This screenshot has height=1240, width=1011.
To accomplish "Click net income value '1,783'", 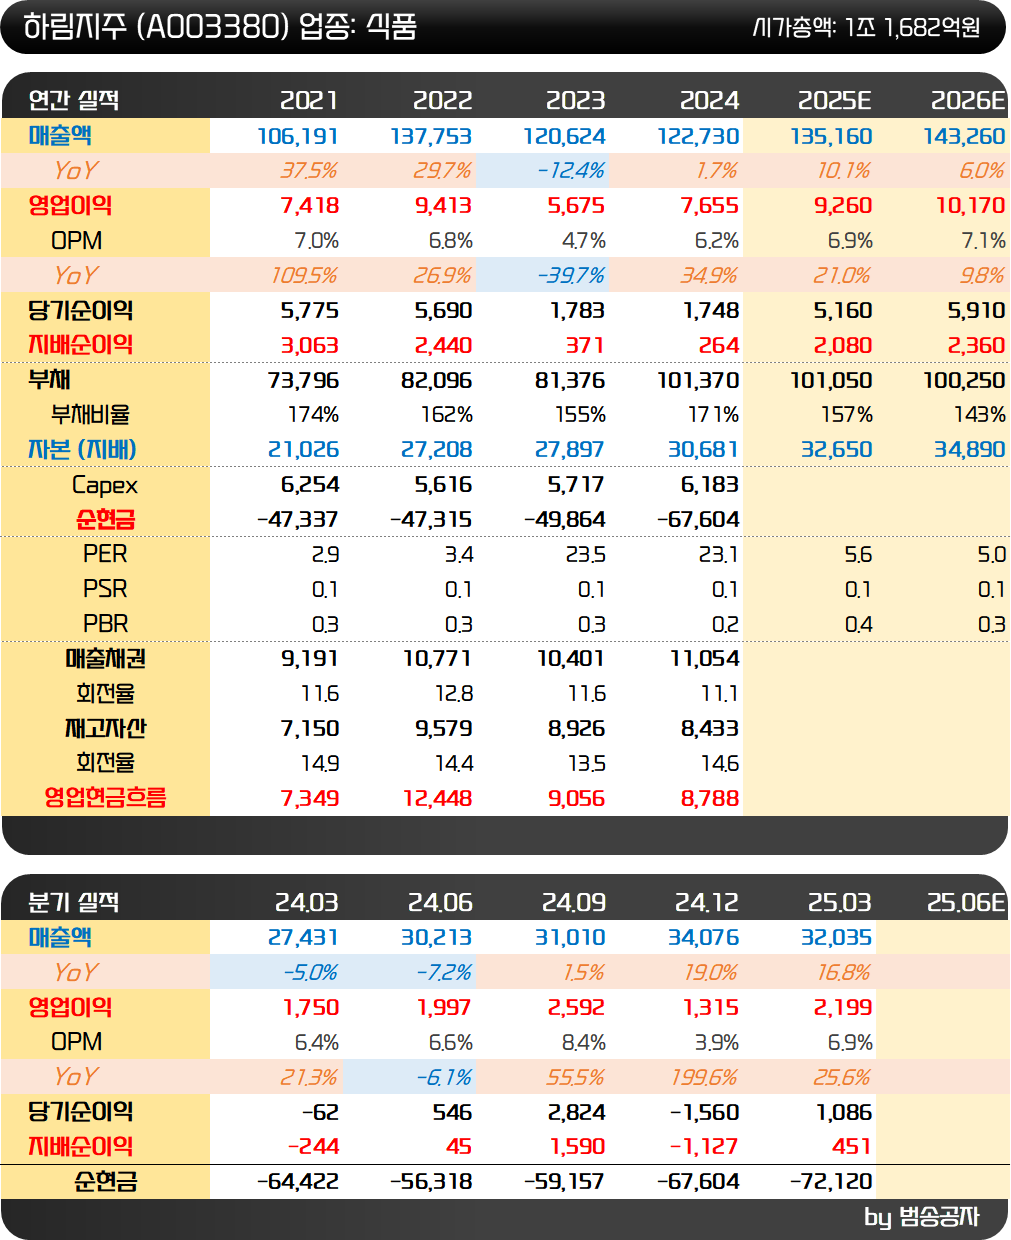I will 577,311.
